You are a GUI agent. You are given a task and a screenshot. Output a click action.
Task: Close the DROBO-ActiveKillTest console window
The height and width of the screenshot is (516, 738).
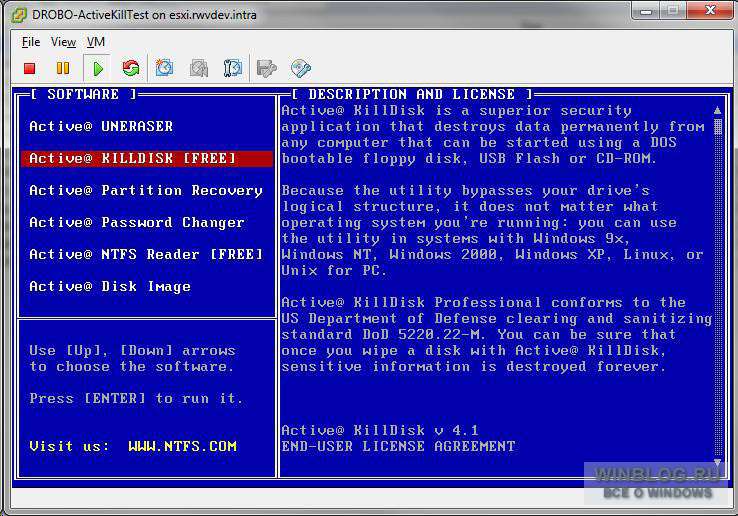[x=709, y=11]
